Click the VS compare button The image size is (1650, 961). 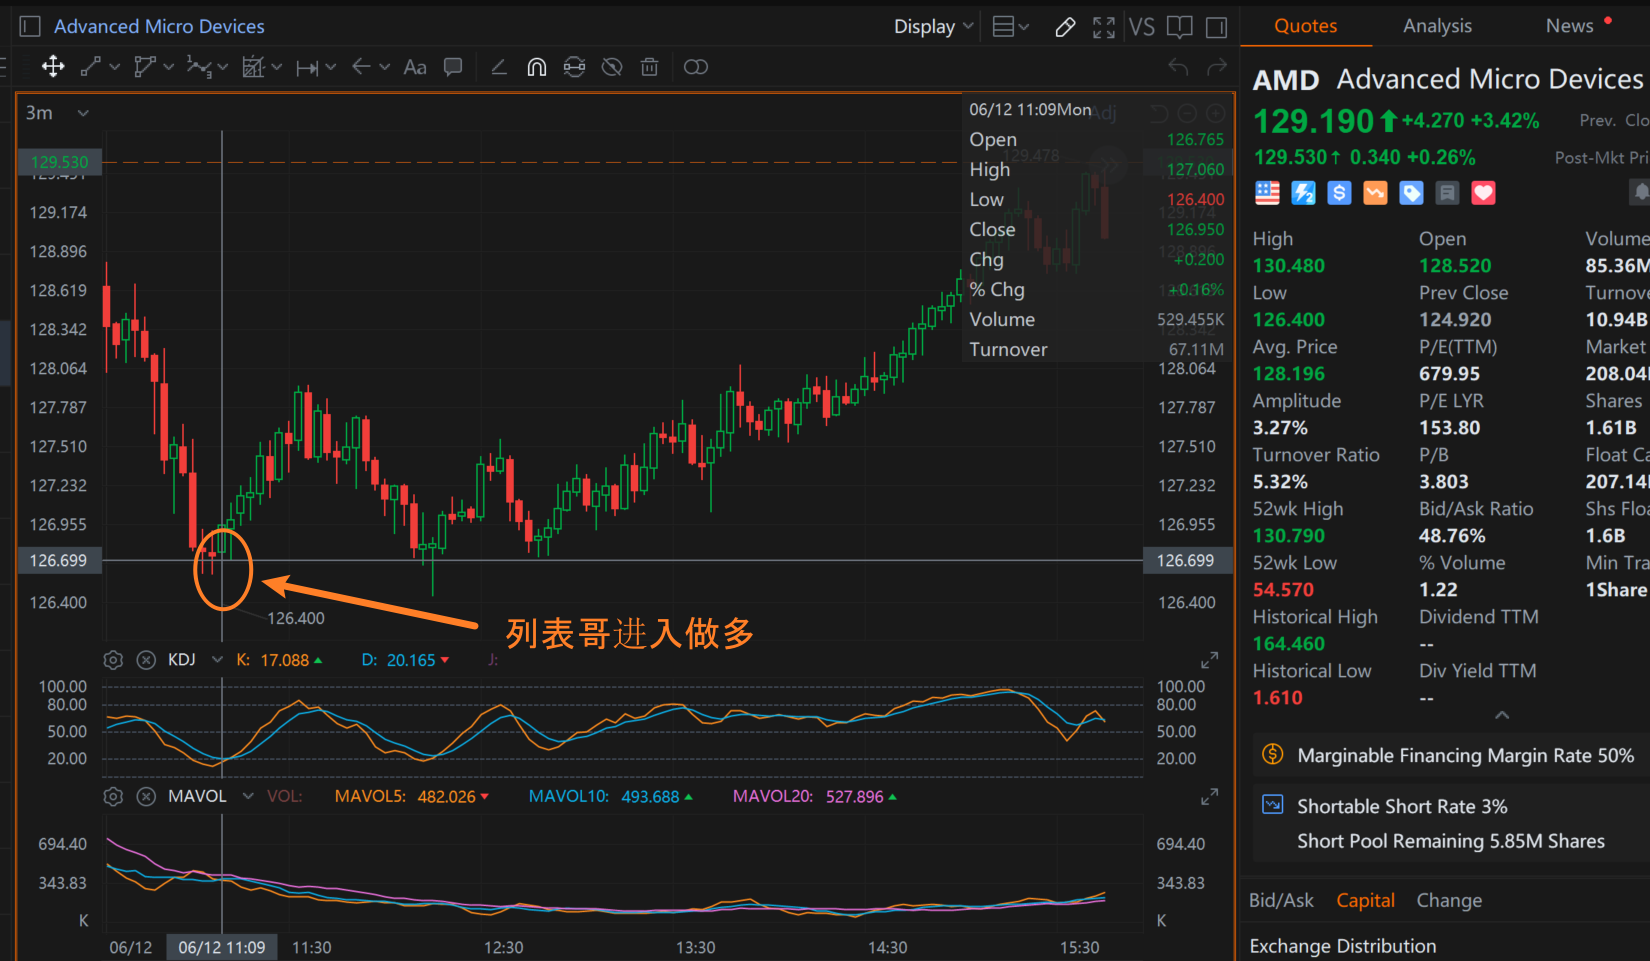coord(1142,27)
